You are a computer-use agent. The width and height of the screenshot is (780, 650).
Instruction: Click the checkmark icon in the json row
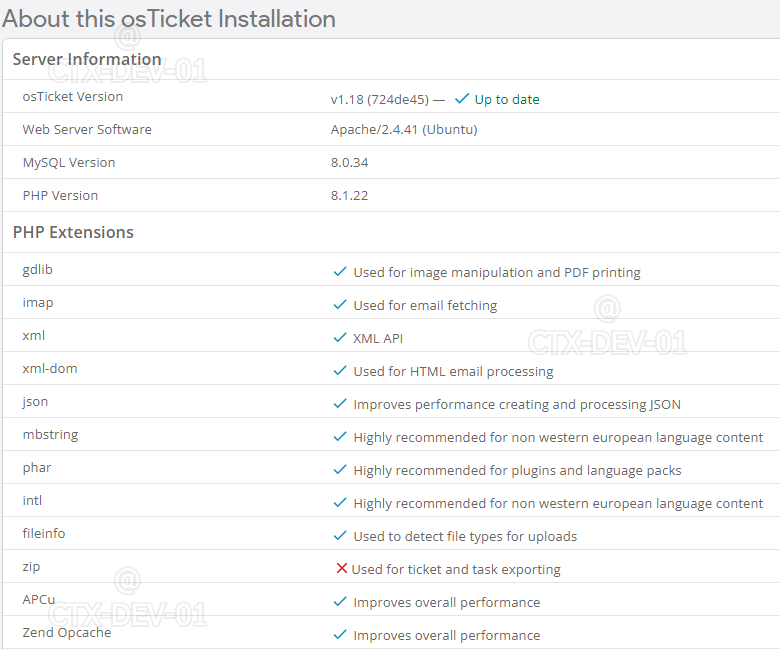click(340, 403)
